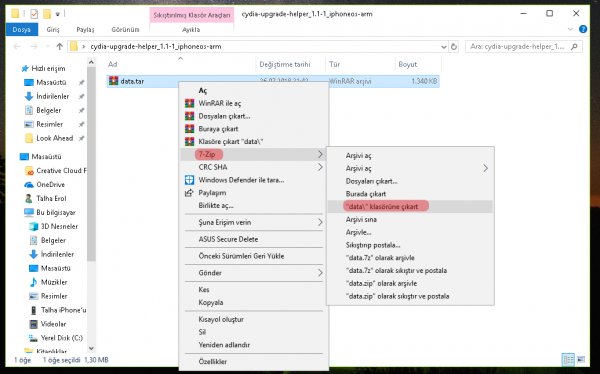Click the Creative Cloud Files folder icon
This screenshot has width=600, height=374.
[29, 171]
